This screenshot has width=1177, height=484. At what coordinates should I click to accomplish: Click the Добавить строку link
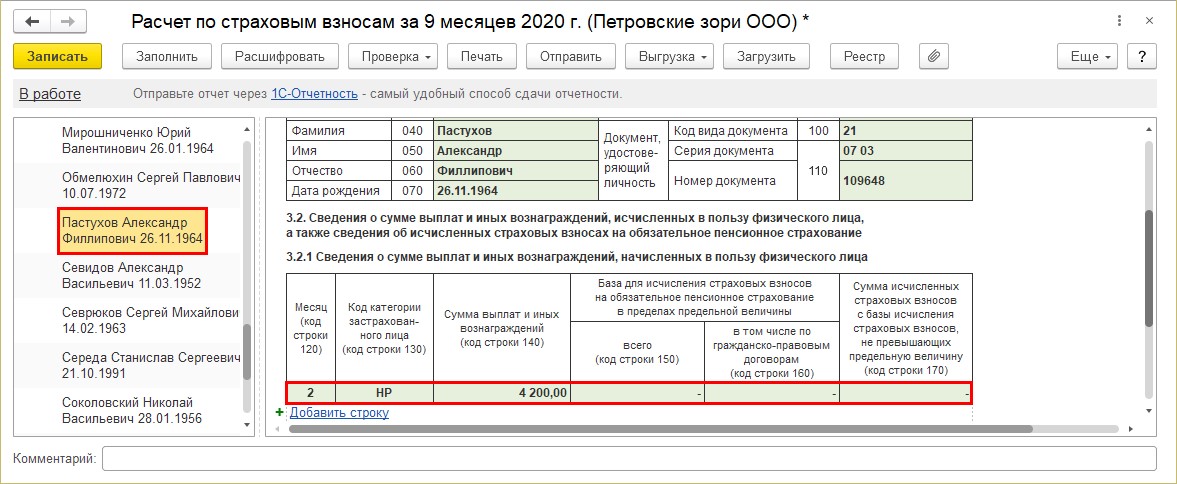(x=339, y=412)
